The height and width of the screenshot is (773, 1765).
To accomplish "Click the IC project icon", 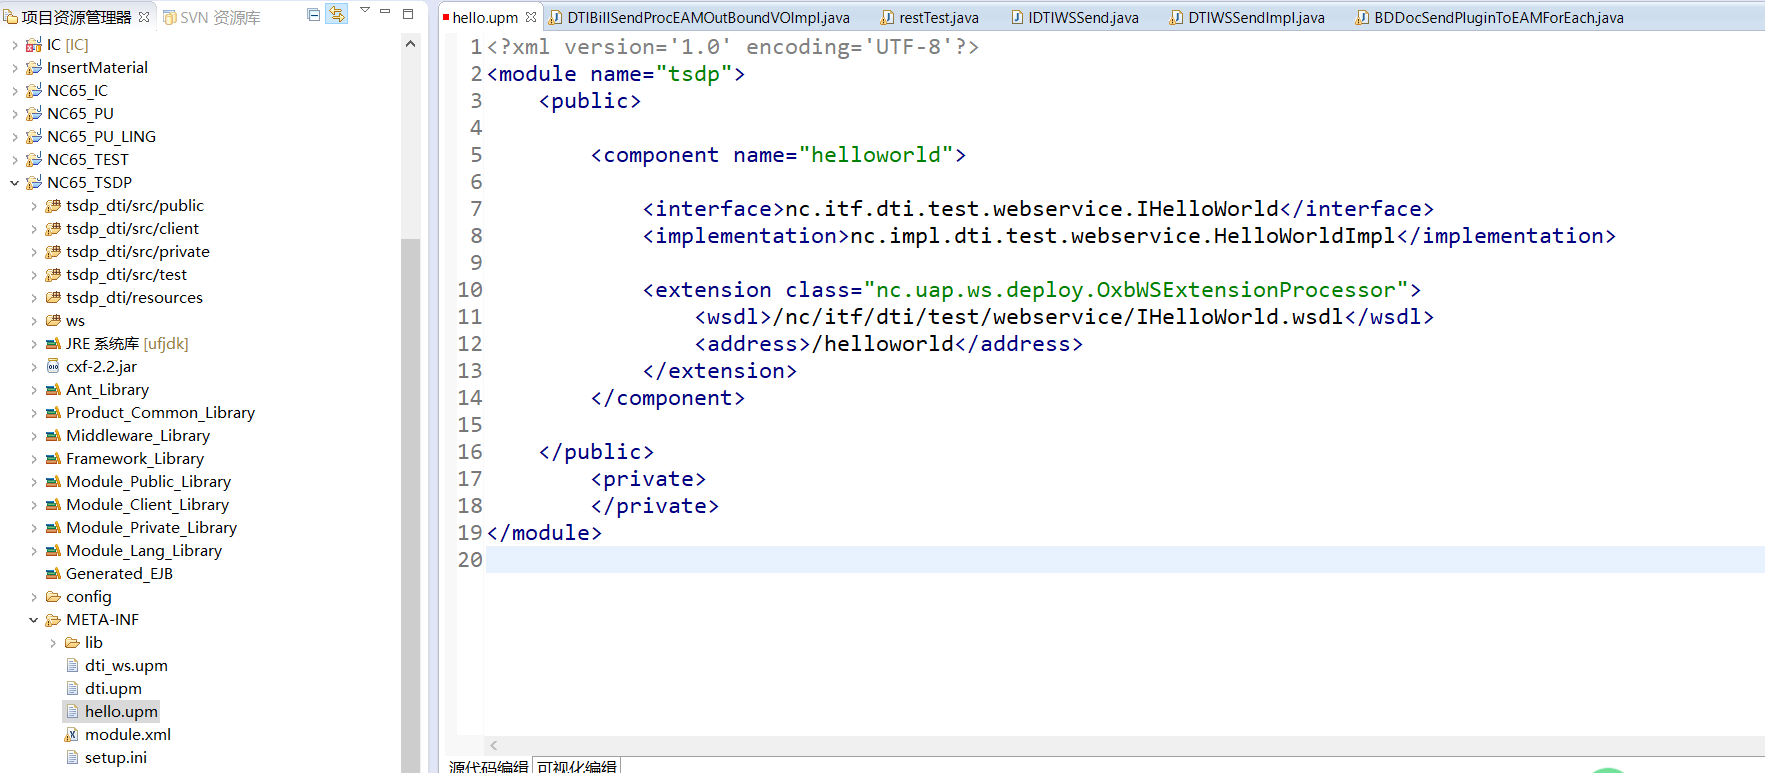I will (x=34, y=45).
